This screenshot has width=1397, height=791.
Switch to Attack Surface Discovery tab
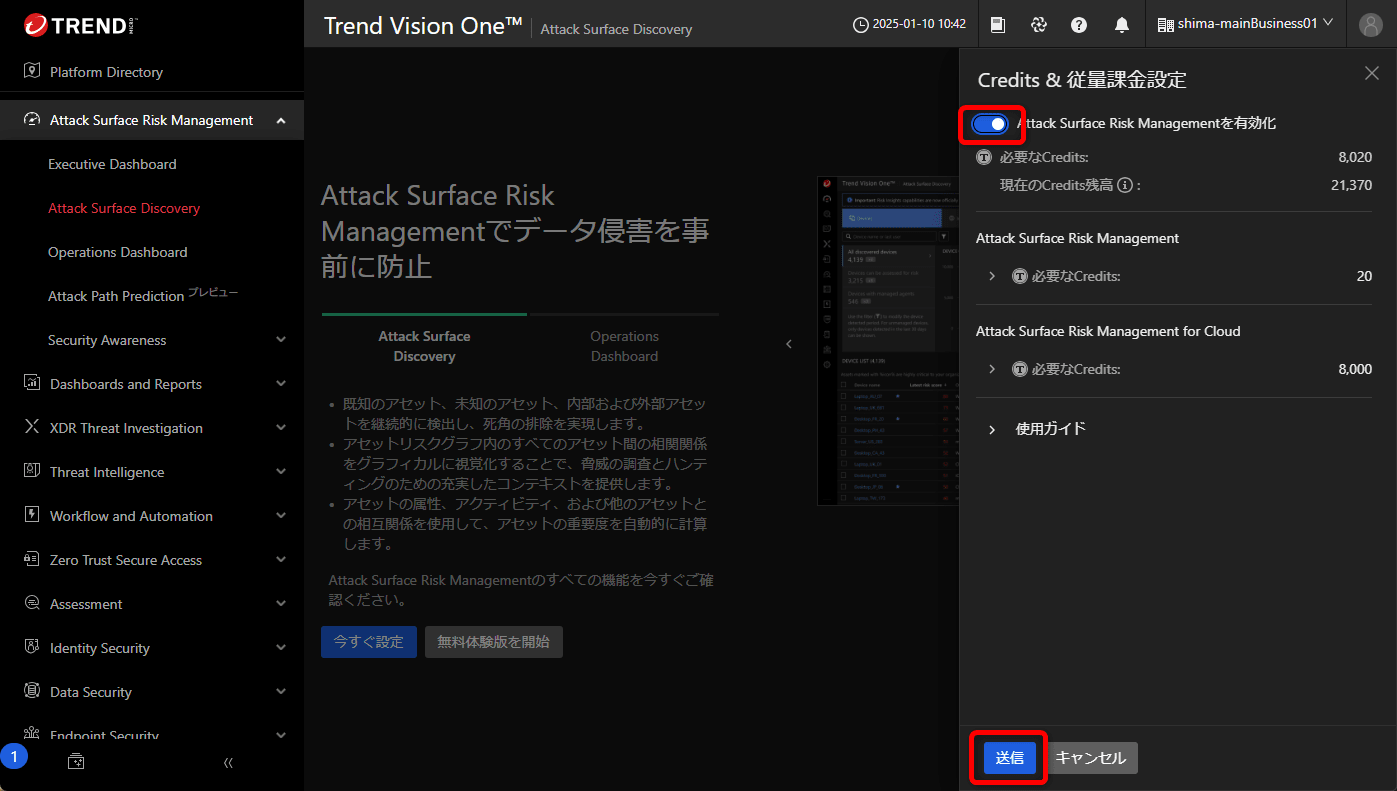coord(424,346)
